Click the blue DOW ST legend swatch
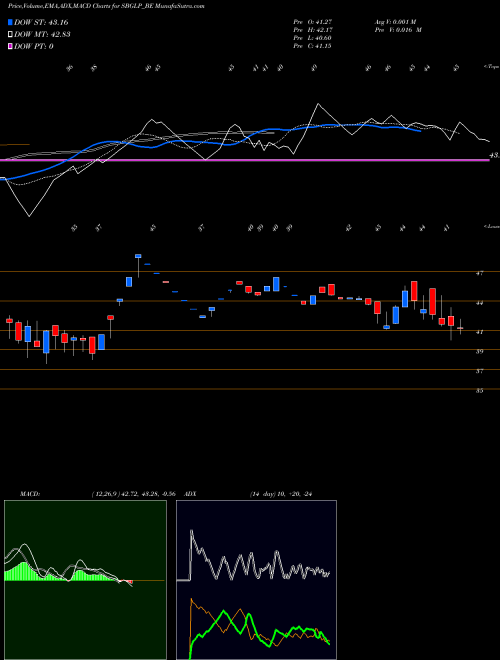 [10, 22]
